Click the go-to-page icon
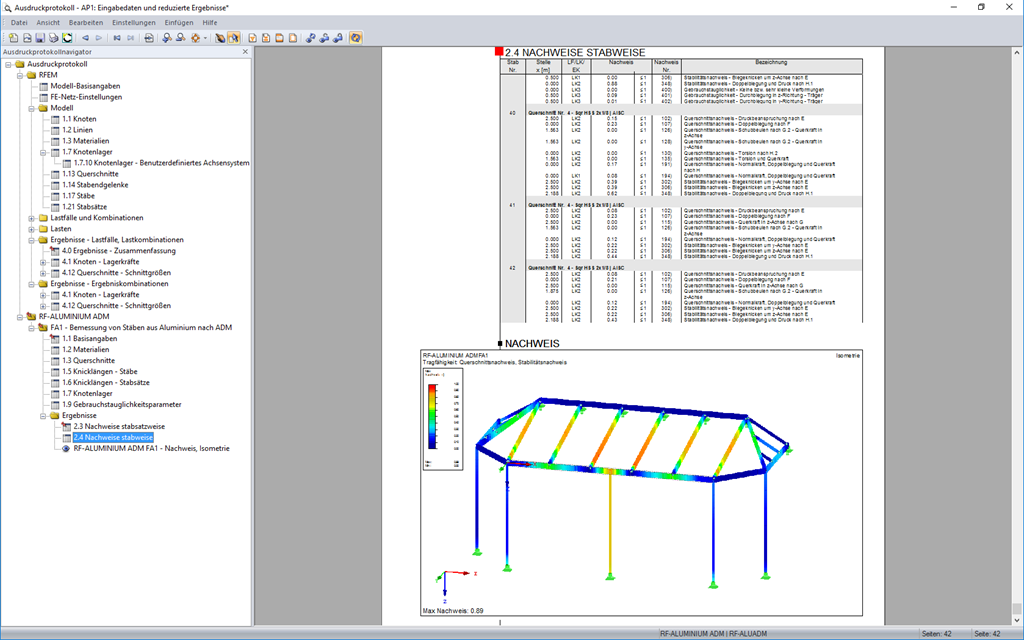 [149, 38]
